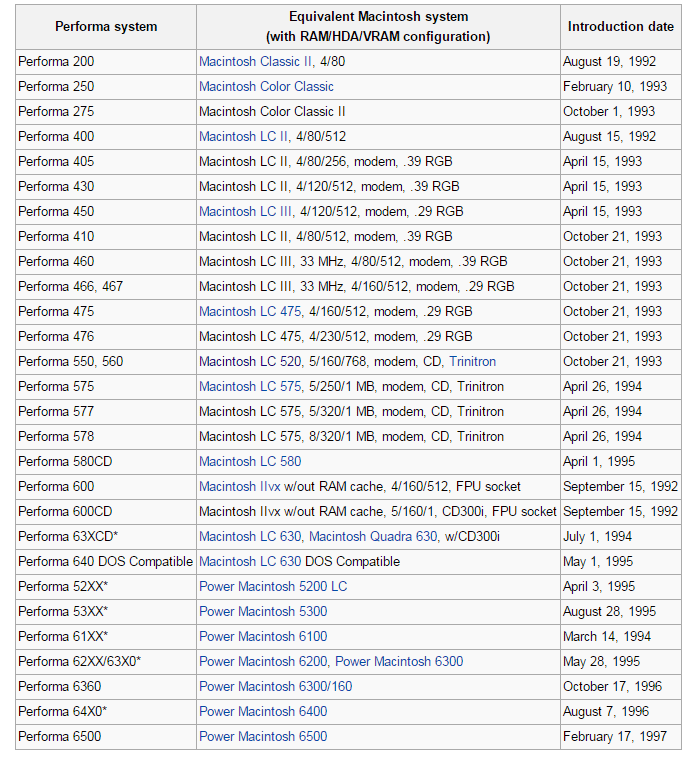Open the Macintosh Quadra 630 link
This screenshot has height=759, width=693.
click(373, 537)
